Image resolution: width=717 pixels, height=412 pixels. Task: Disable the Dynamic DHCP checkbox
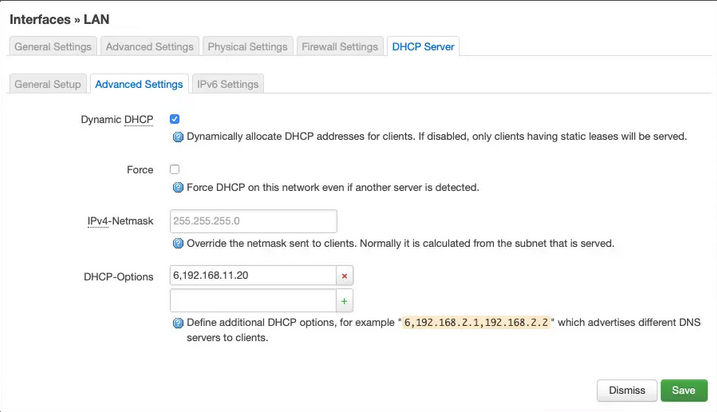click(175, 119)
